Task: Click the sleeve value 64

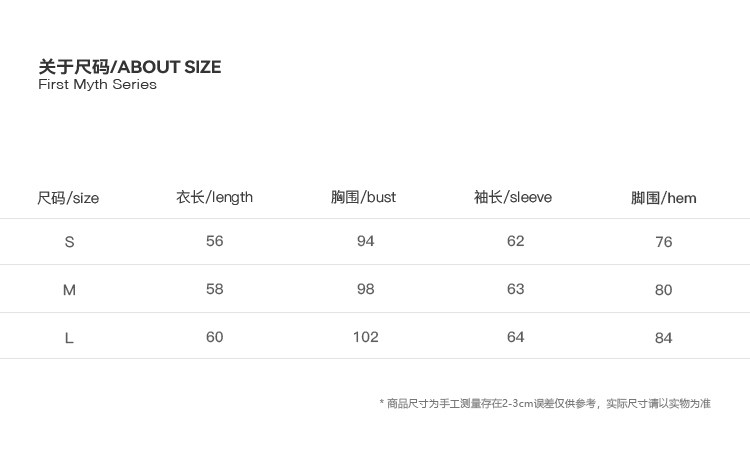Action: pyautogui.click(x=515, y=337)
